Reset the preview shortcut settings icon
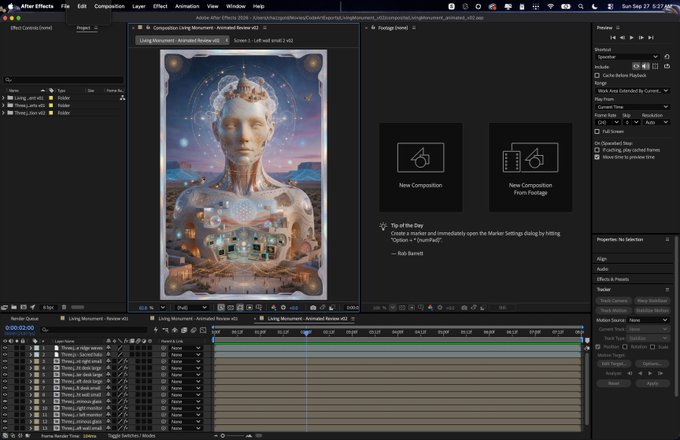Screen dimensions: 680x440 tap(667, 57)
